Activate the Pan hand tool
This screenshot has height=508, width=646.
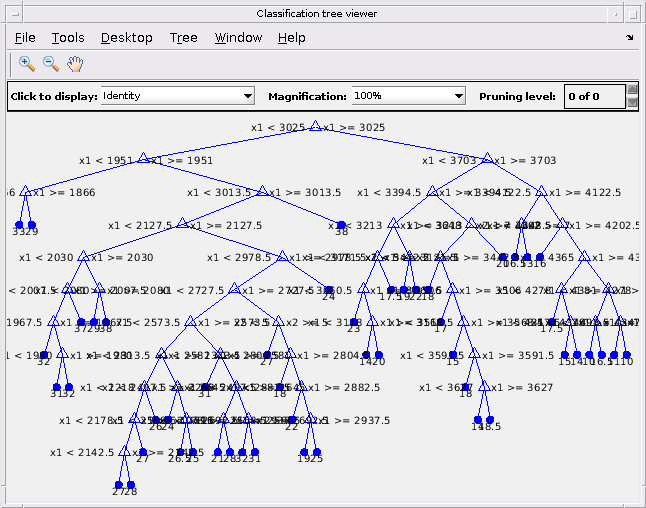click(x=75, y=64)
